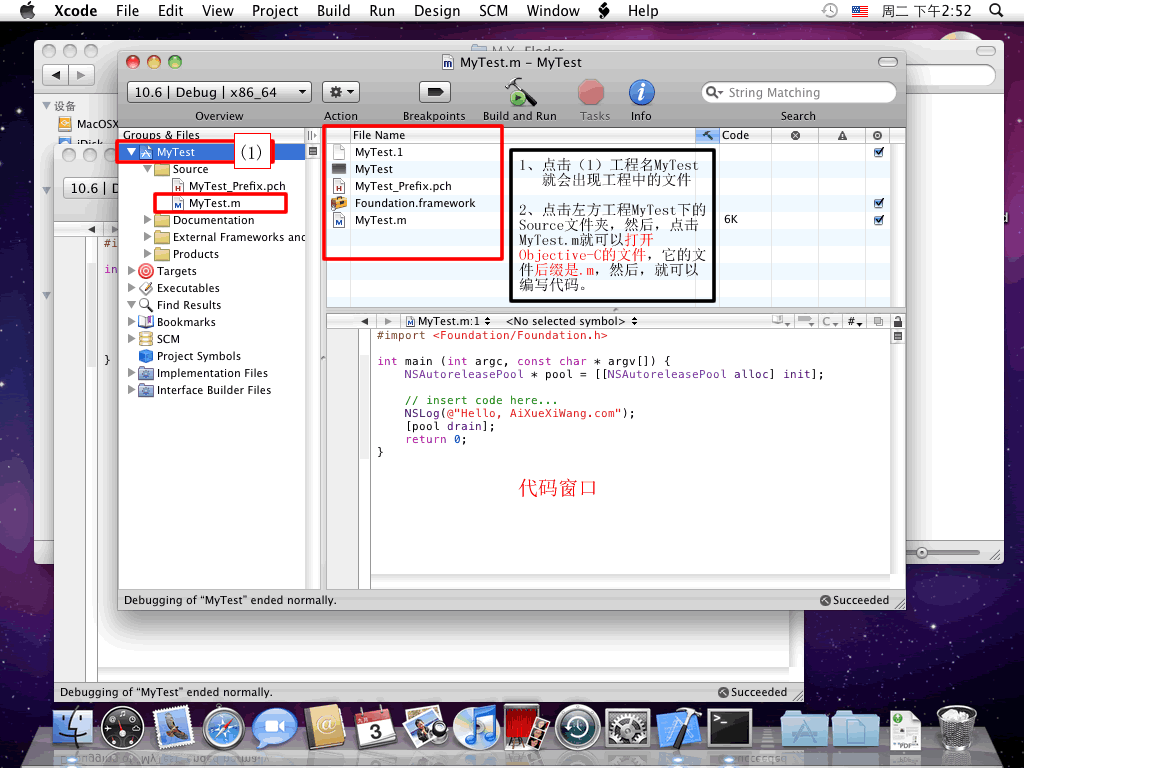Open Safari from the Dock
Viewport: 1152px width, 768px height.
click(223, 727)
